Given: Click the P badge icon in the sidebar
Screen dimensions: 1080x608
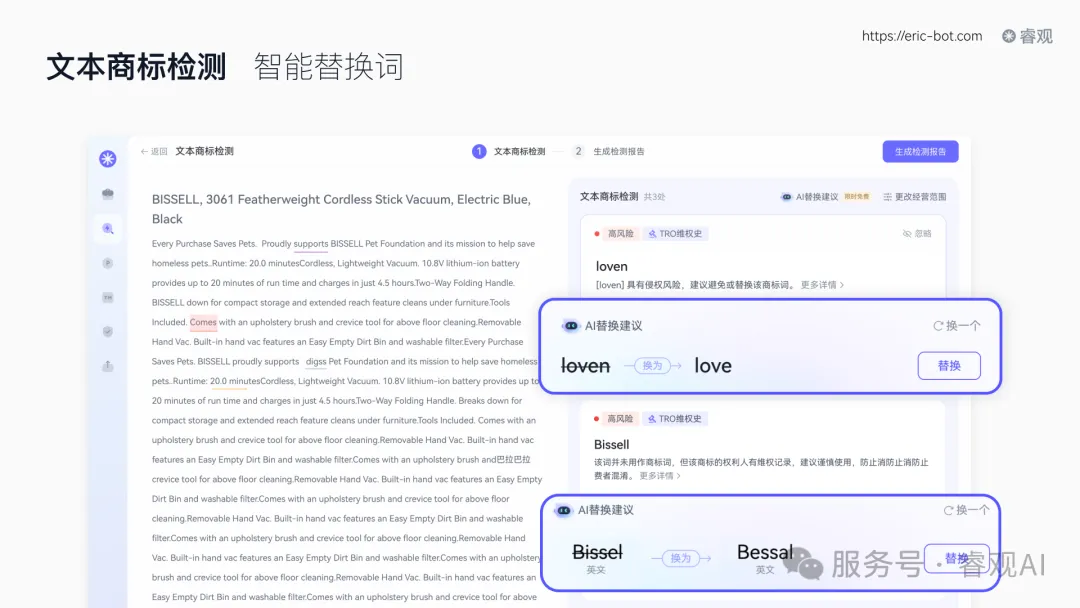Looking at the screenshot, I should pos(108,263).
